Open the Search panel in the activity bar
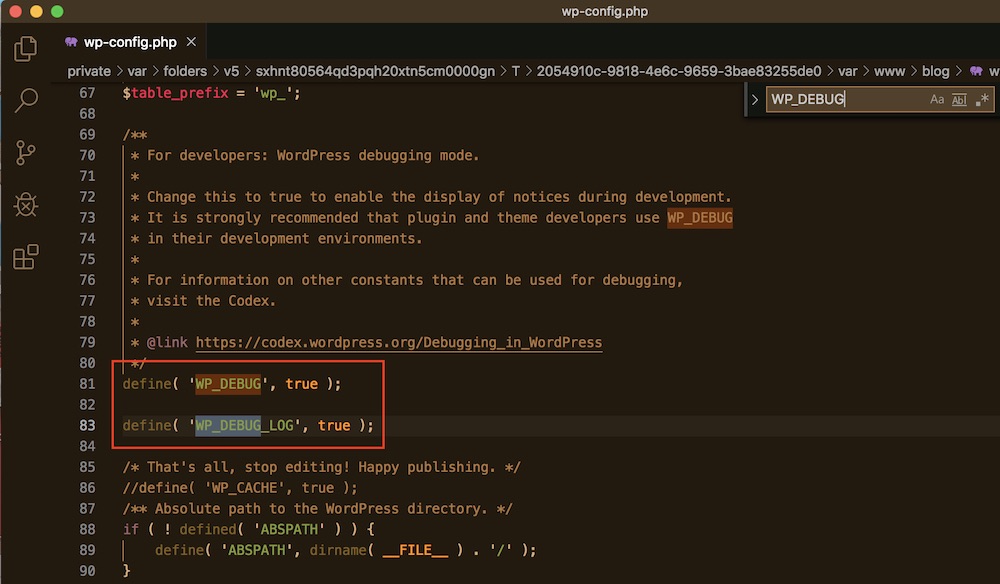This screenshot has width=1000, height=584. coord(25,101)
